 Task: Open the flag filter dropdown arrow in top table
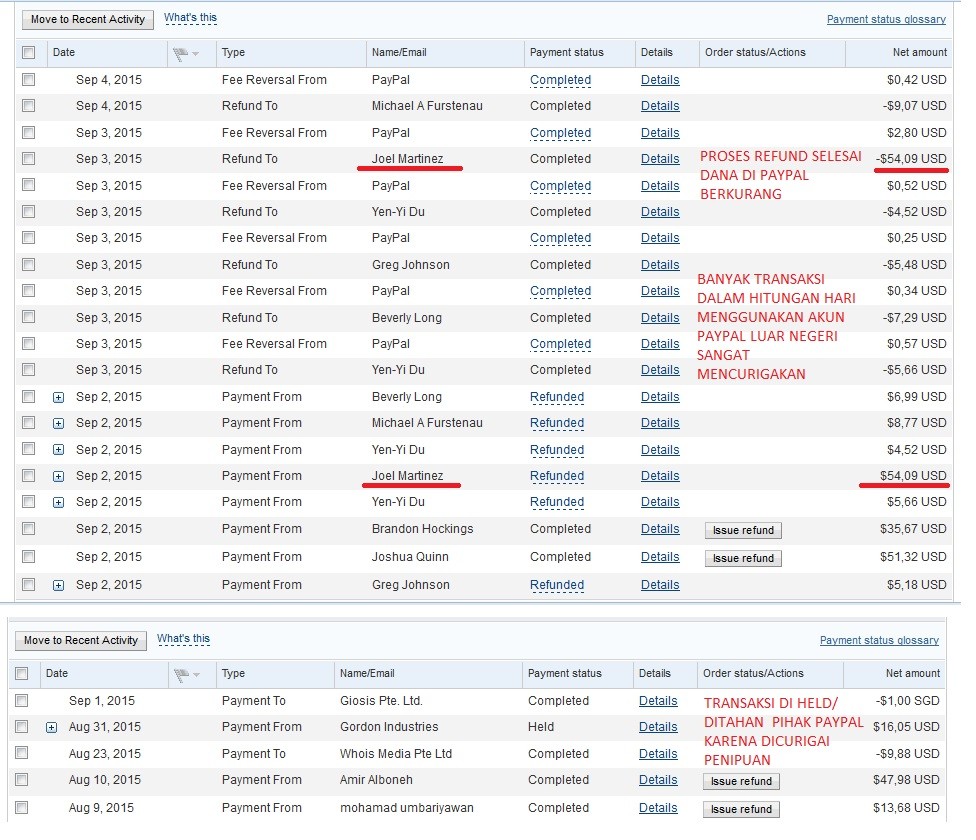[196, 53]
